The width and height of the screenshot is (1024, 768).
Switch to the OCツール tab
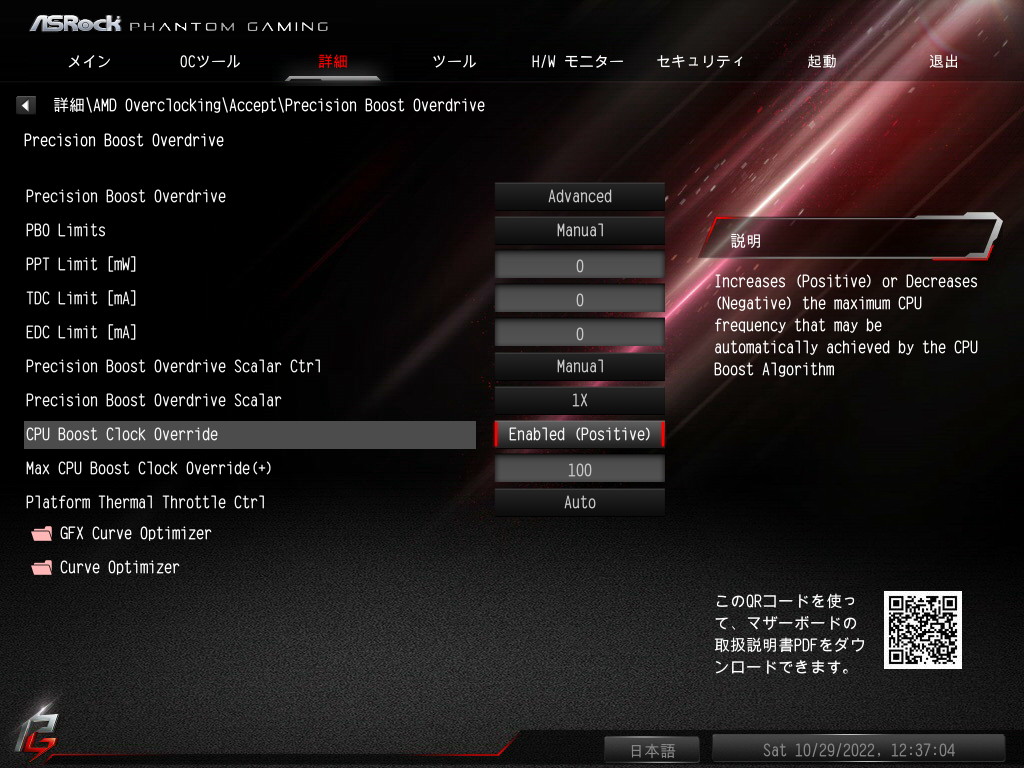pos(210,61)
